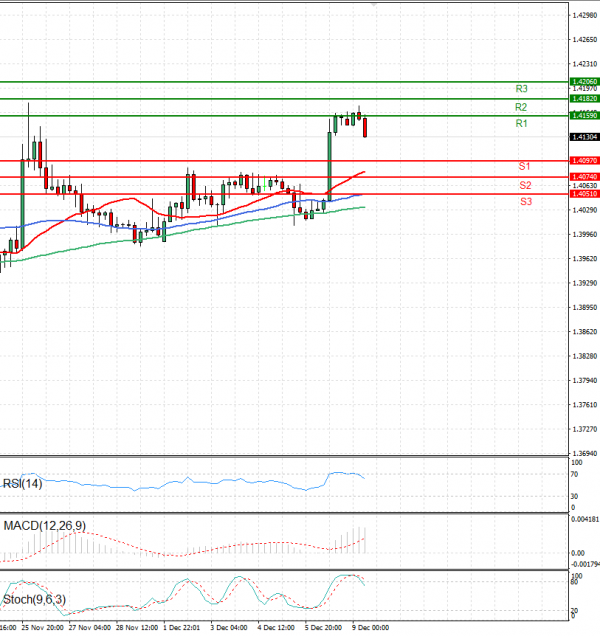Click the S3 support label
The width and height of the screenshot is (600, 636).
pos(526,202)
